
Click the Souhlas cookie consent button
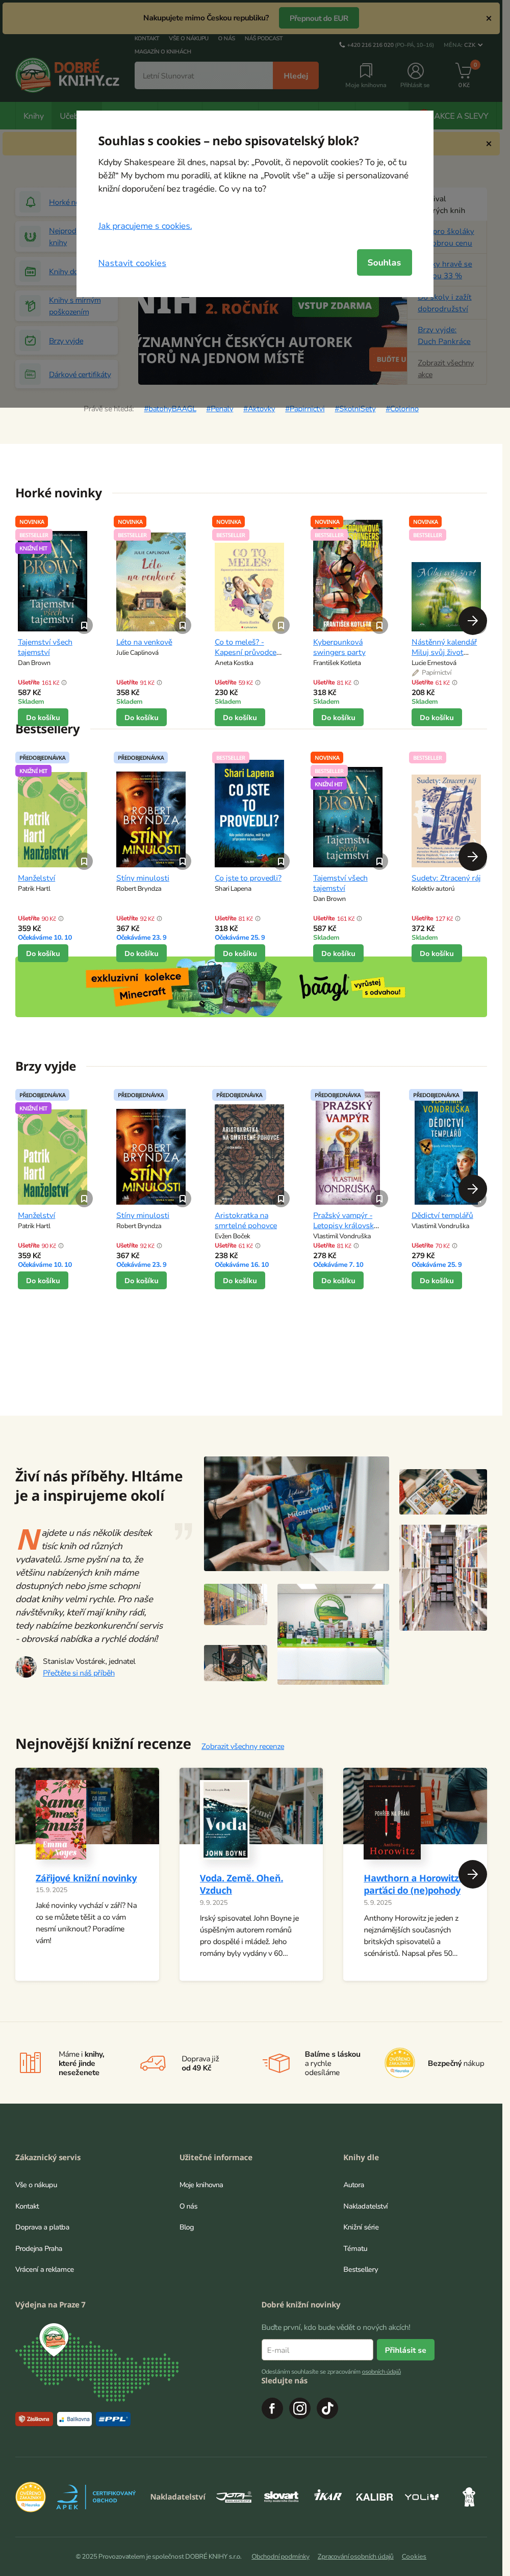(384, 263)
